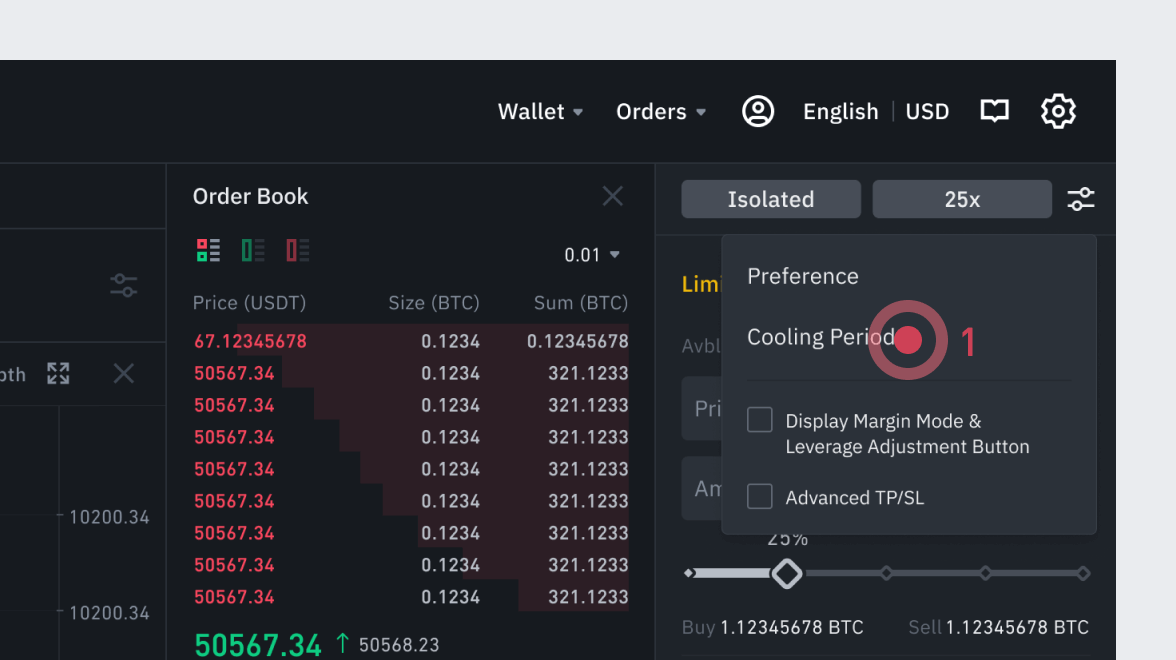Tick the Advanced TP/SL checkbox
Viewport: 1176px width, 660px height.
pyautogui.click(x=760, y=496)
